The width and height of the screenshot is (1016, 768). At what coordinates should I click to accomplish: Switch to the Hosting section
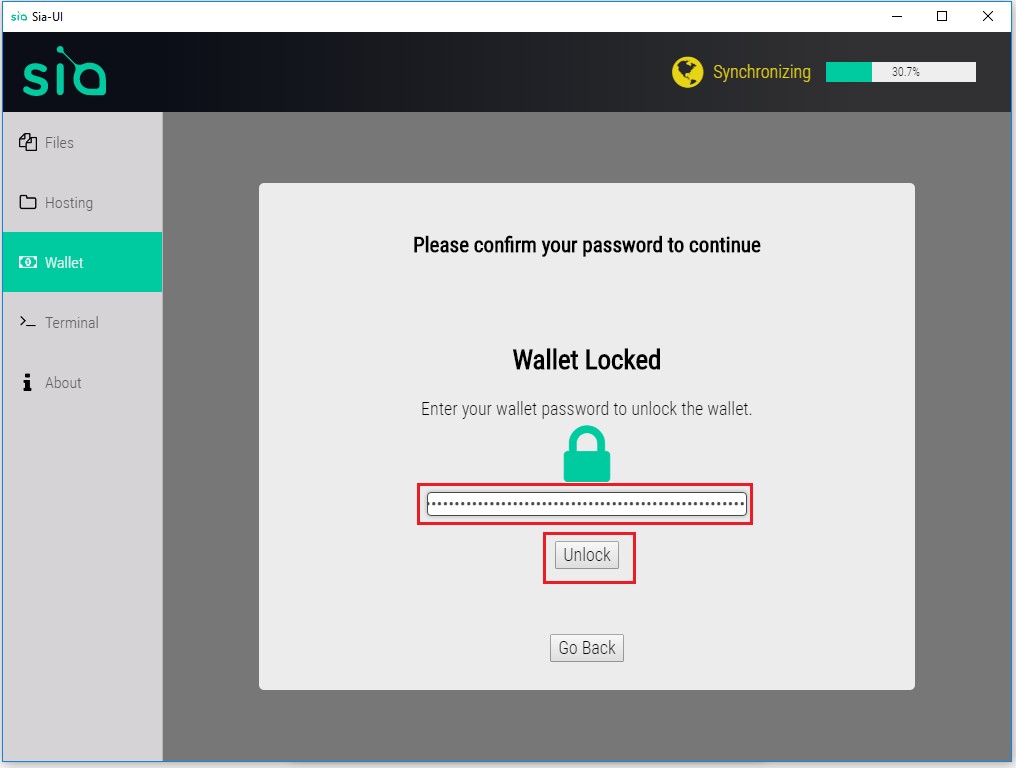click(x=82, y=203)
